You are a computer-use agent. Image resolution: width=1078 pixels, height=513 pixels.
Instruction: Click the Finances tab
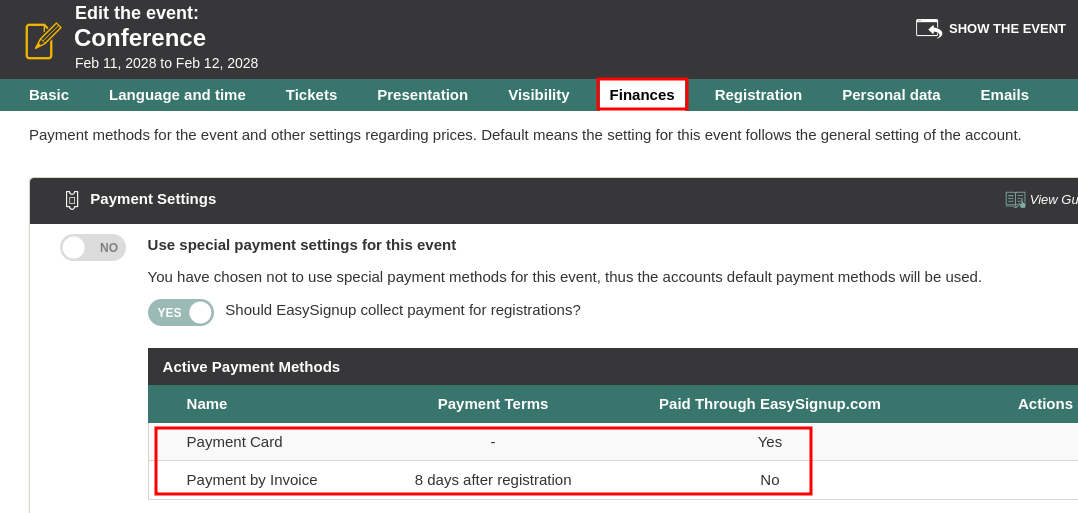[x=642, y=95]
